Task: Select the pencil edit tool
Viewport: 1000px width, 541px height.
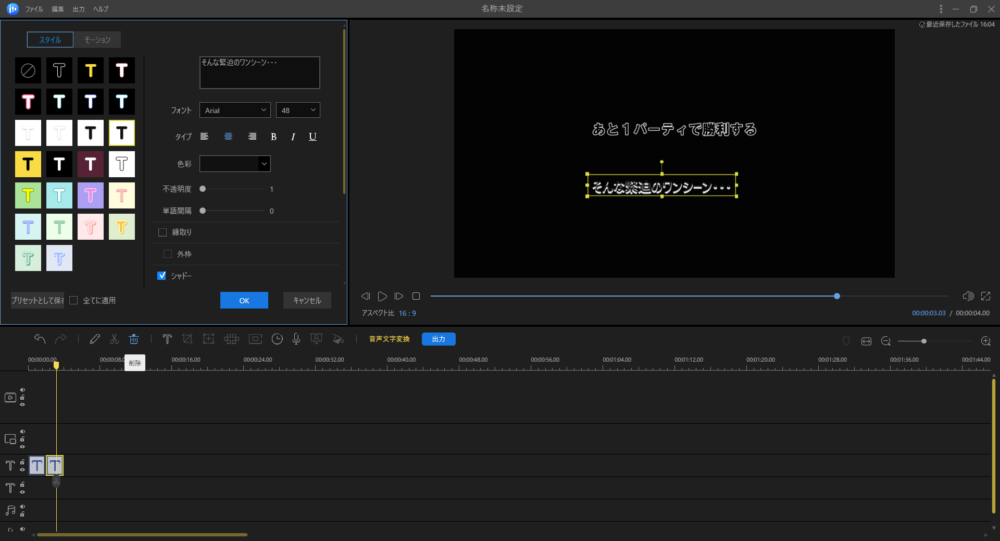Action: point(94,339)
